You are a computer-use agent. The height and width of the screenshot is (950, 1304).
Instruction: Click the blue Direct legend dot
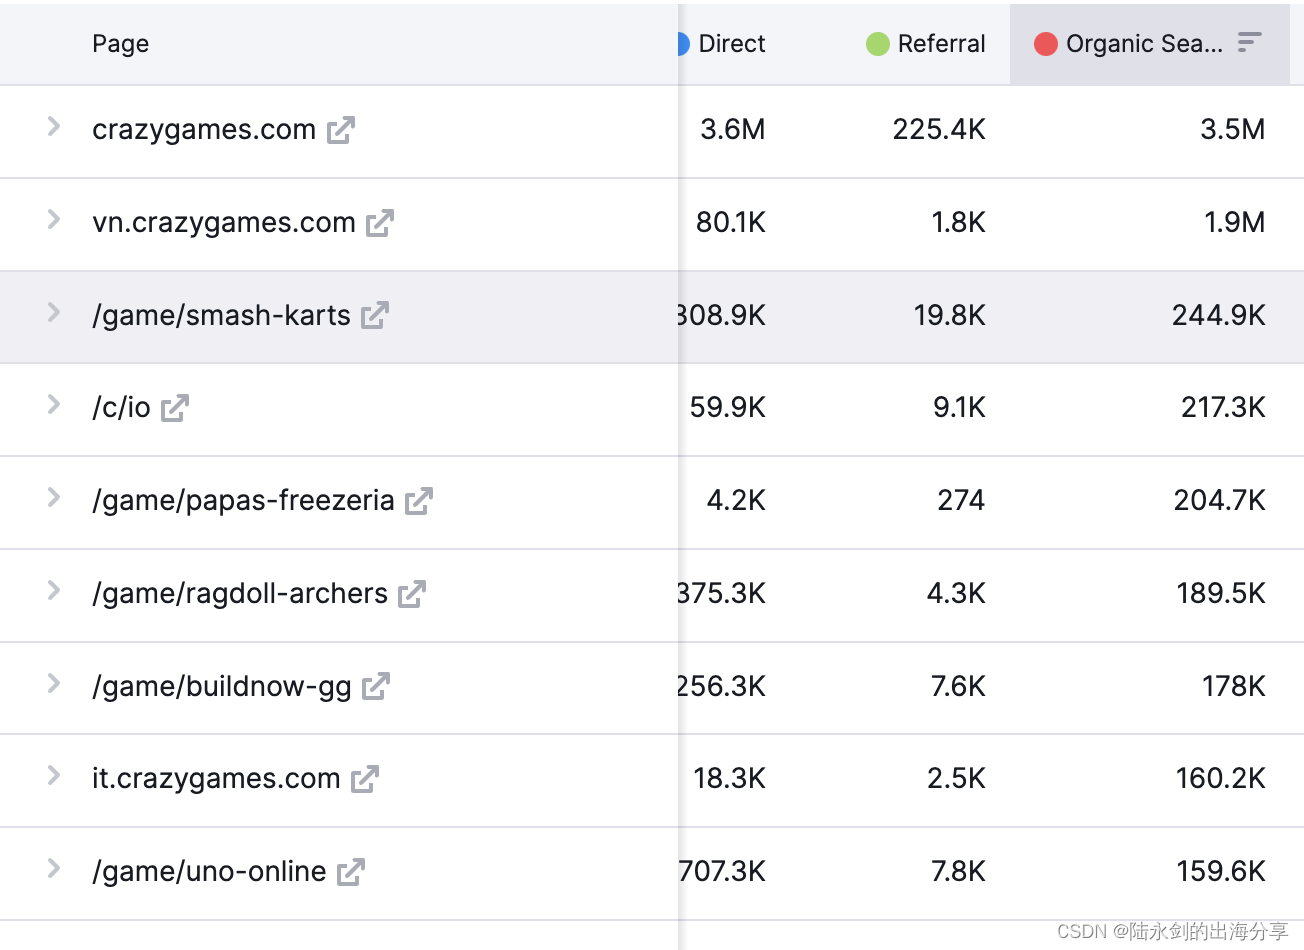coord(684,44)
